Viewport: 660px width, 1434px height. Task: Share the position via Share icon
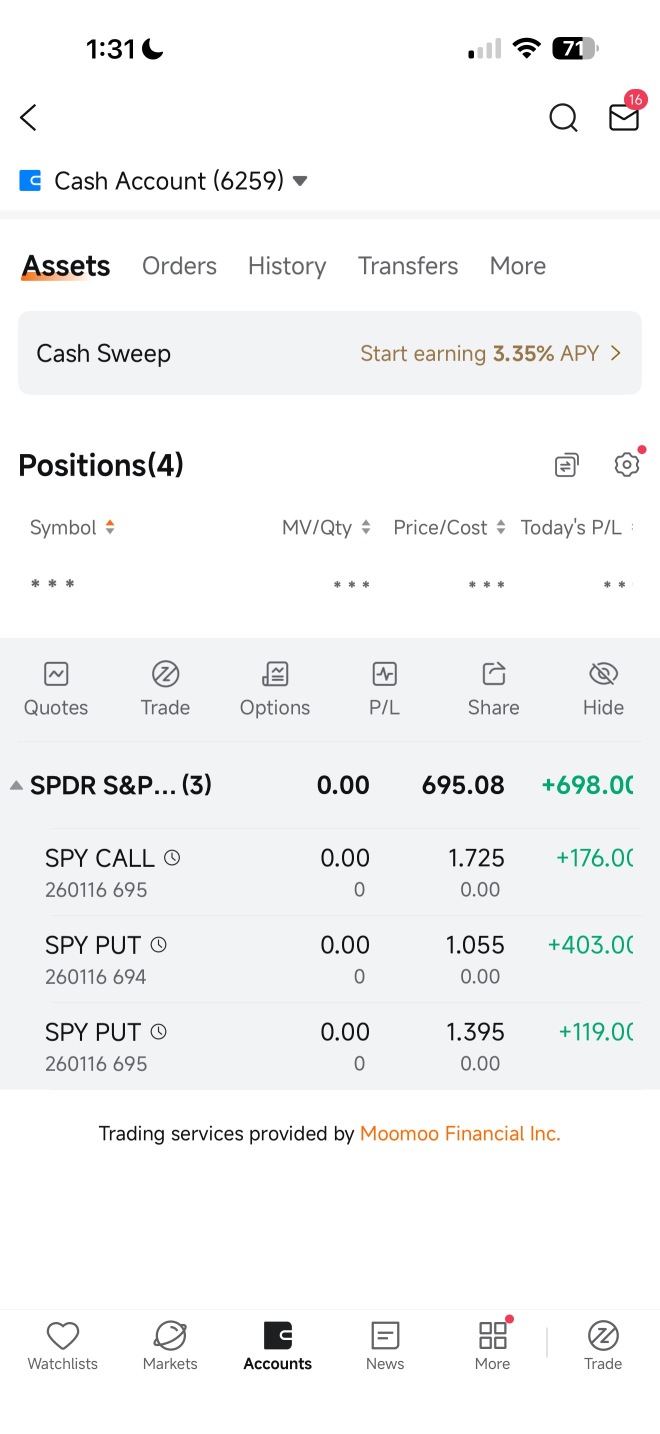pos(494,689)
